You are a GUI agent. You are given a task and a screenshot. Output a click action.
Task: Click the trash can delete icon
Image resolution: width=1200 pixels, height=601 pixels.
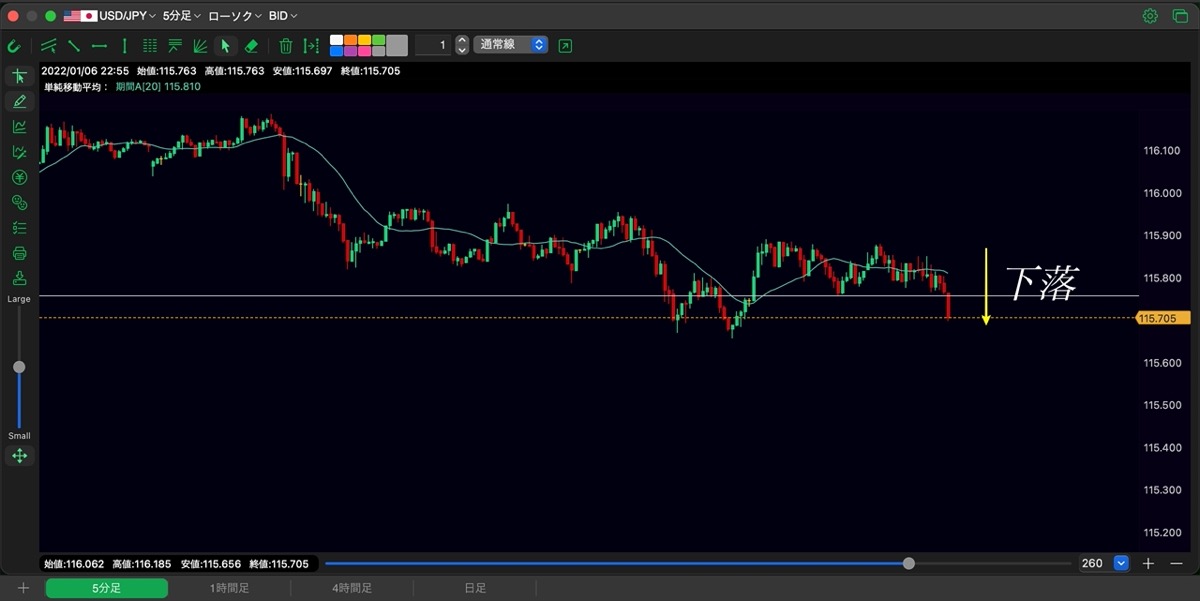[x=286, y=46]
